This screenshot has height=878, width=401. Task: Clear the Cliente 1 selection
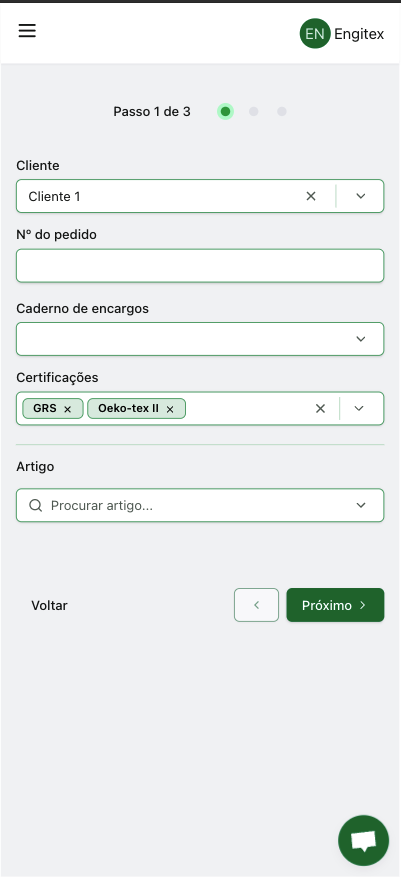tap(311, 196)
